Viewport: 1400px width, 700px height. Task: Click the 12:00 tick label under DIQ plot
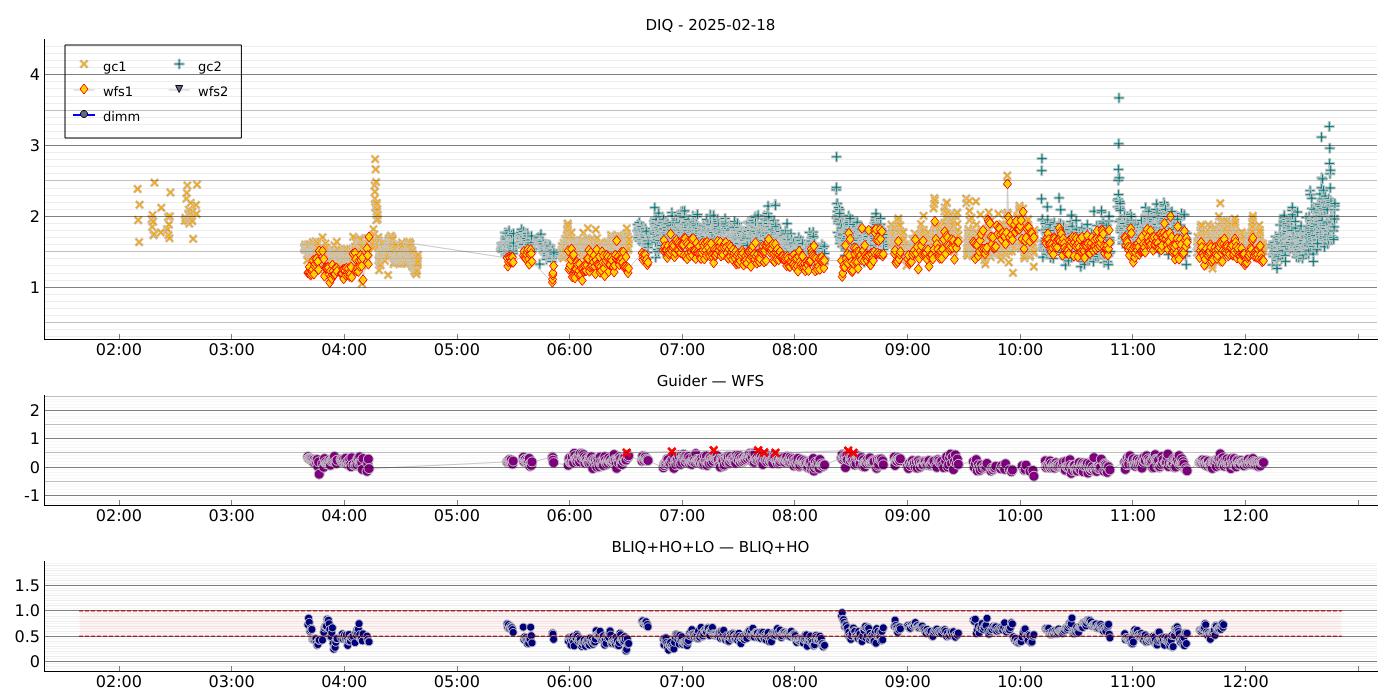pos(1245,350)
